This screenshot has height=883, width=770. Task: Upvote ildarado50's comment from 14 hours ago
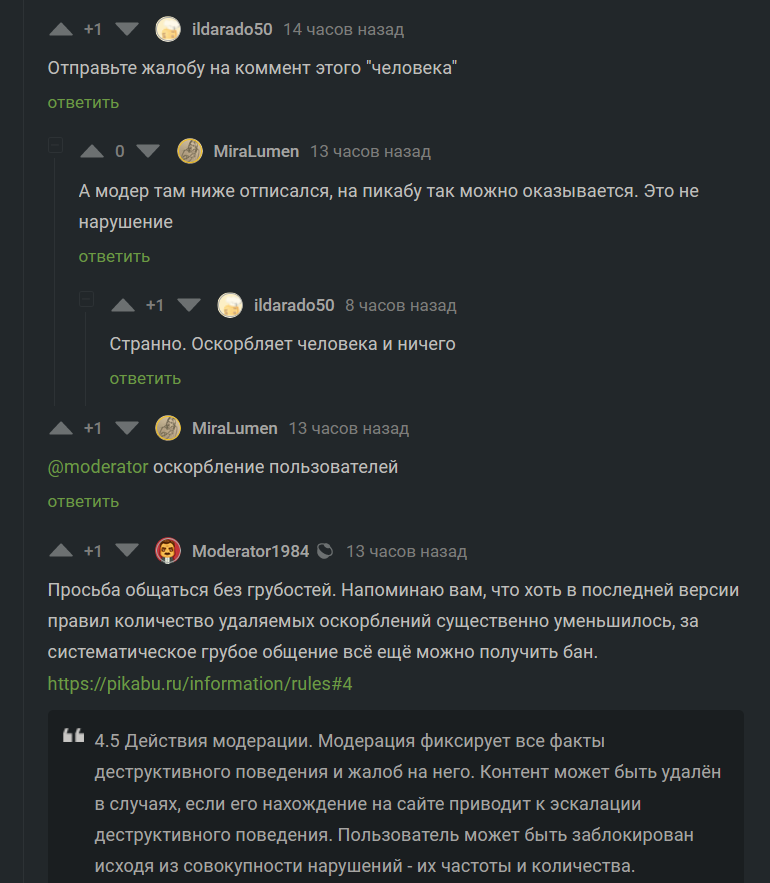coord(61,29)
